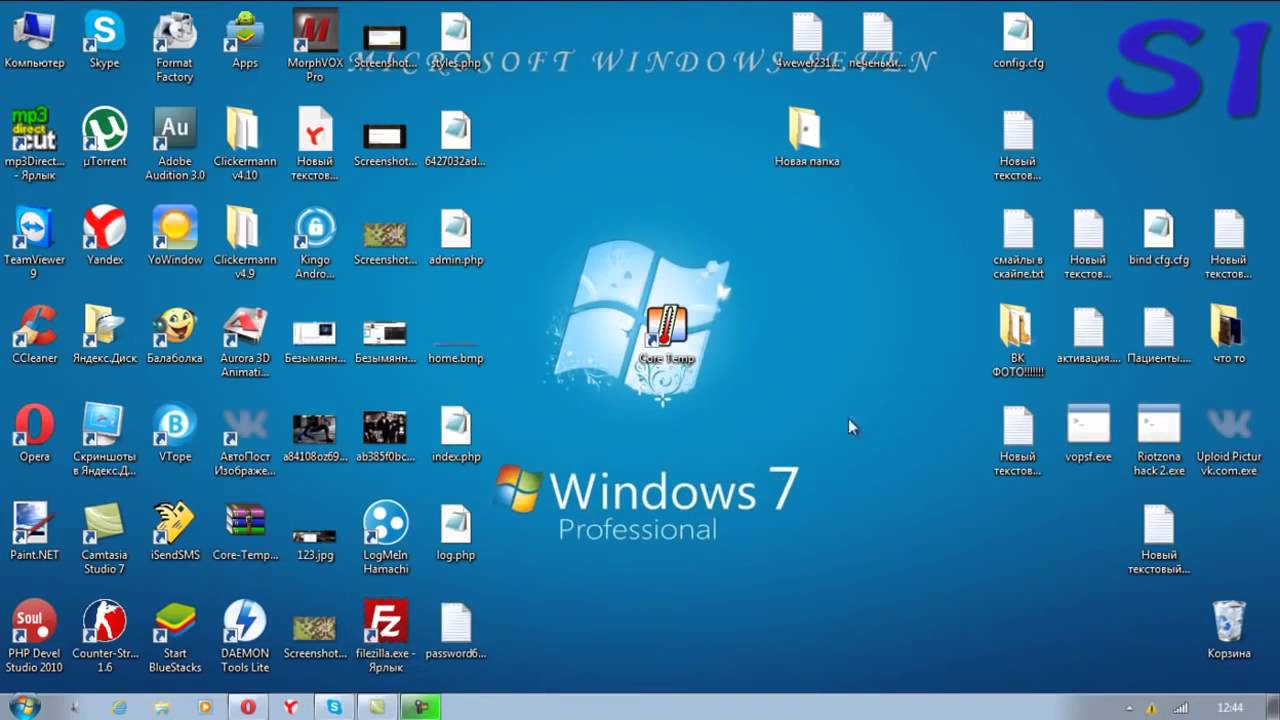Select the log.php file

point(456,530)
